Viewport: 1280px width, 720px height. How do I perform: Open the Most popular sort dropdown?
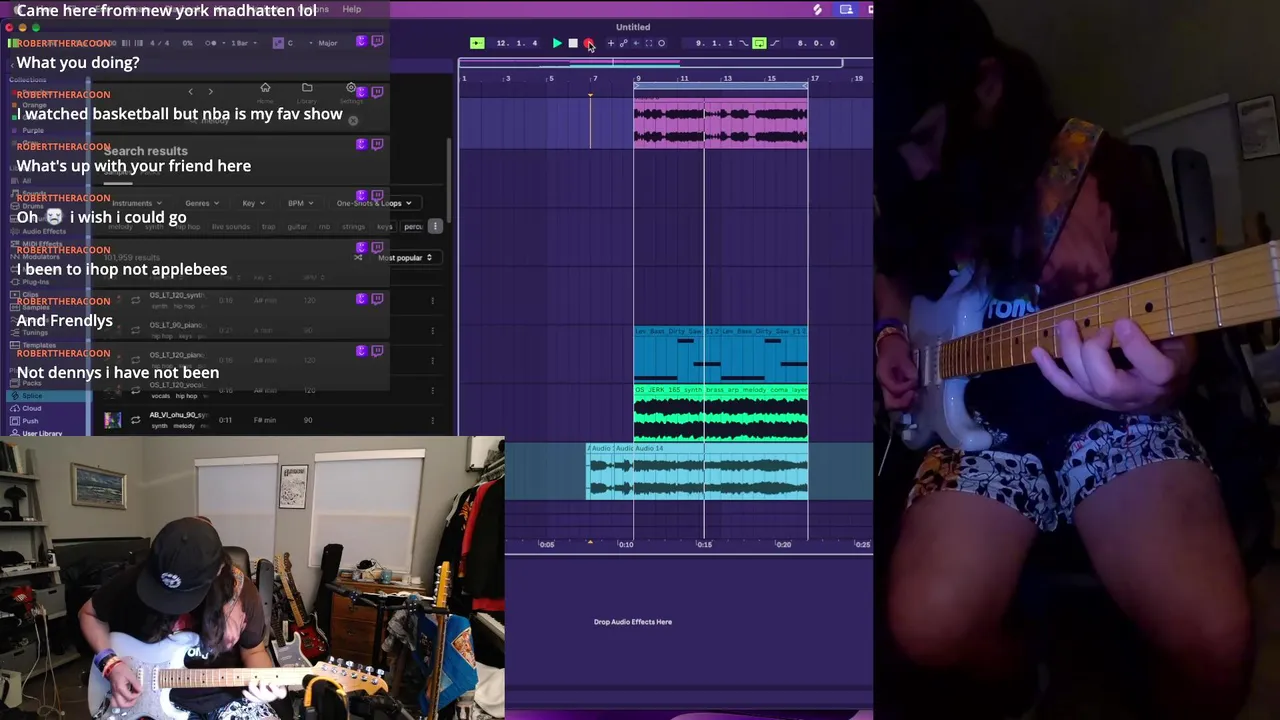point(405,258)
